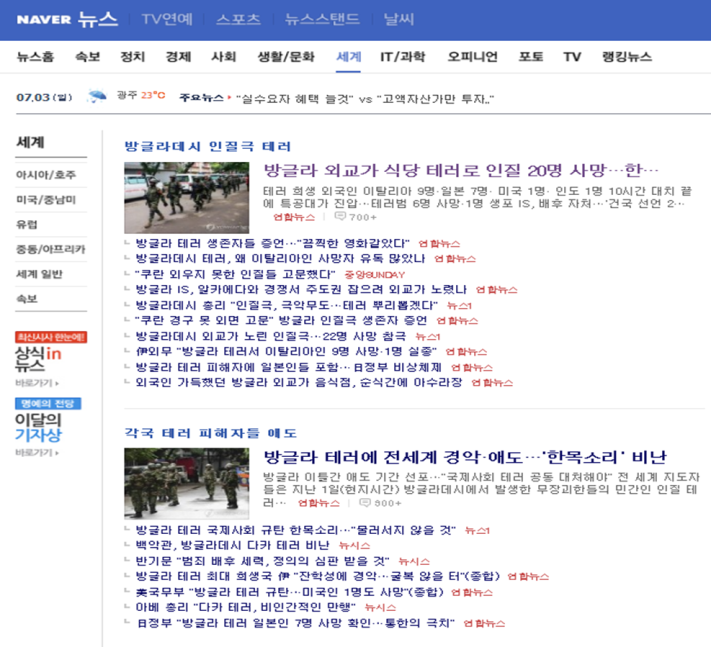This screenshot has width=711, height=647.
Task: Select 아시아/호주 in the sidebar
Action: (46, 175)
